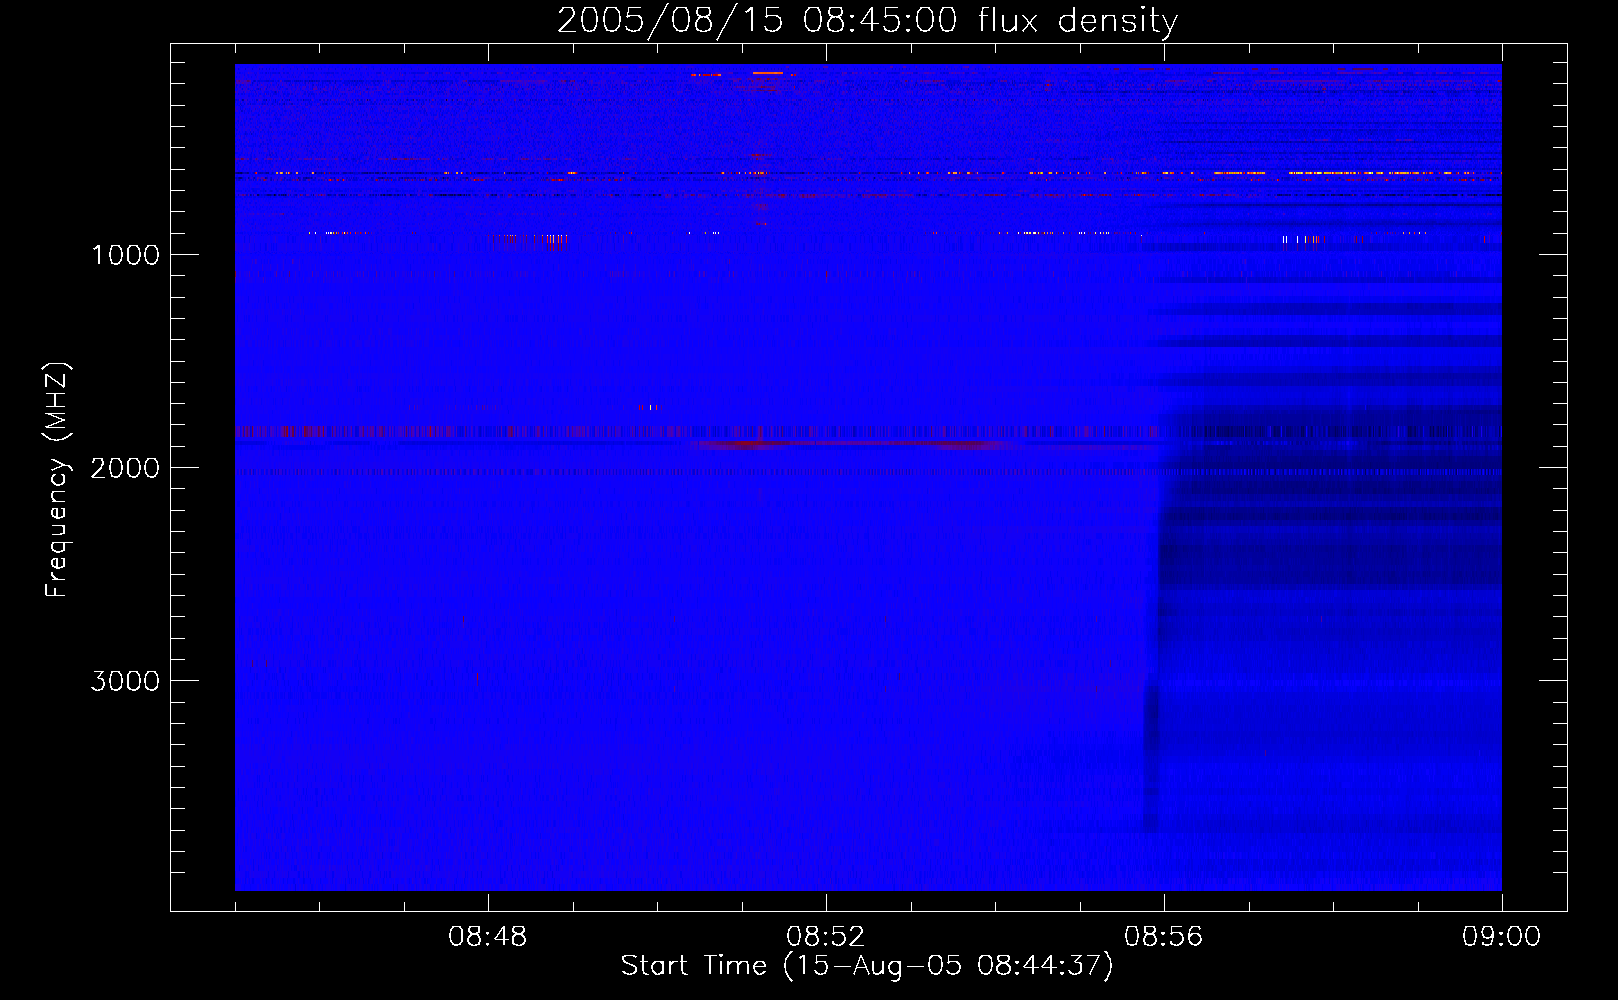1618x1000 pixels.
Task: Click the 'Start Time (15-Aug-05 08:44:37)' axis label
Action: pos(867,966)
